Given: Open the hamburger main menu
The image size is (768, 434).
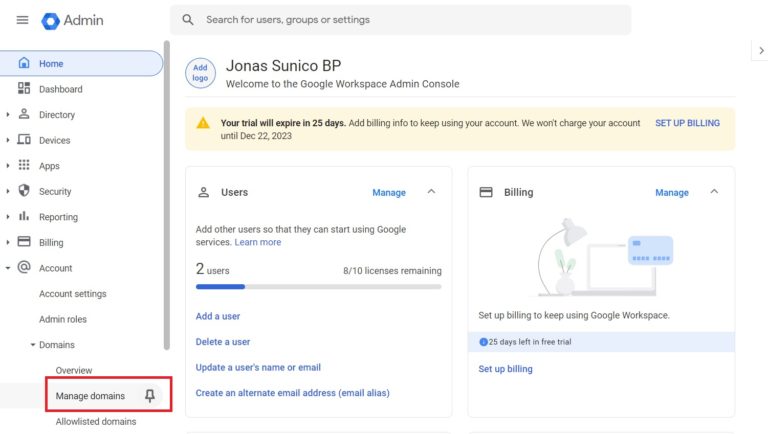Looking at the screenshot, I should point(22,20).
